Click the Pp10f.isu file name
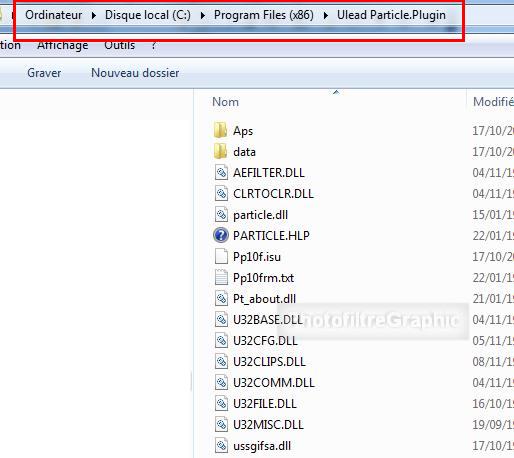The height and width of the screenshot is (458, 514). coord(257,257)
